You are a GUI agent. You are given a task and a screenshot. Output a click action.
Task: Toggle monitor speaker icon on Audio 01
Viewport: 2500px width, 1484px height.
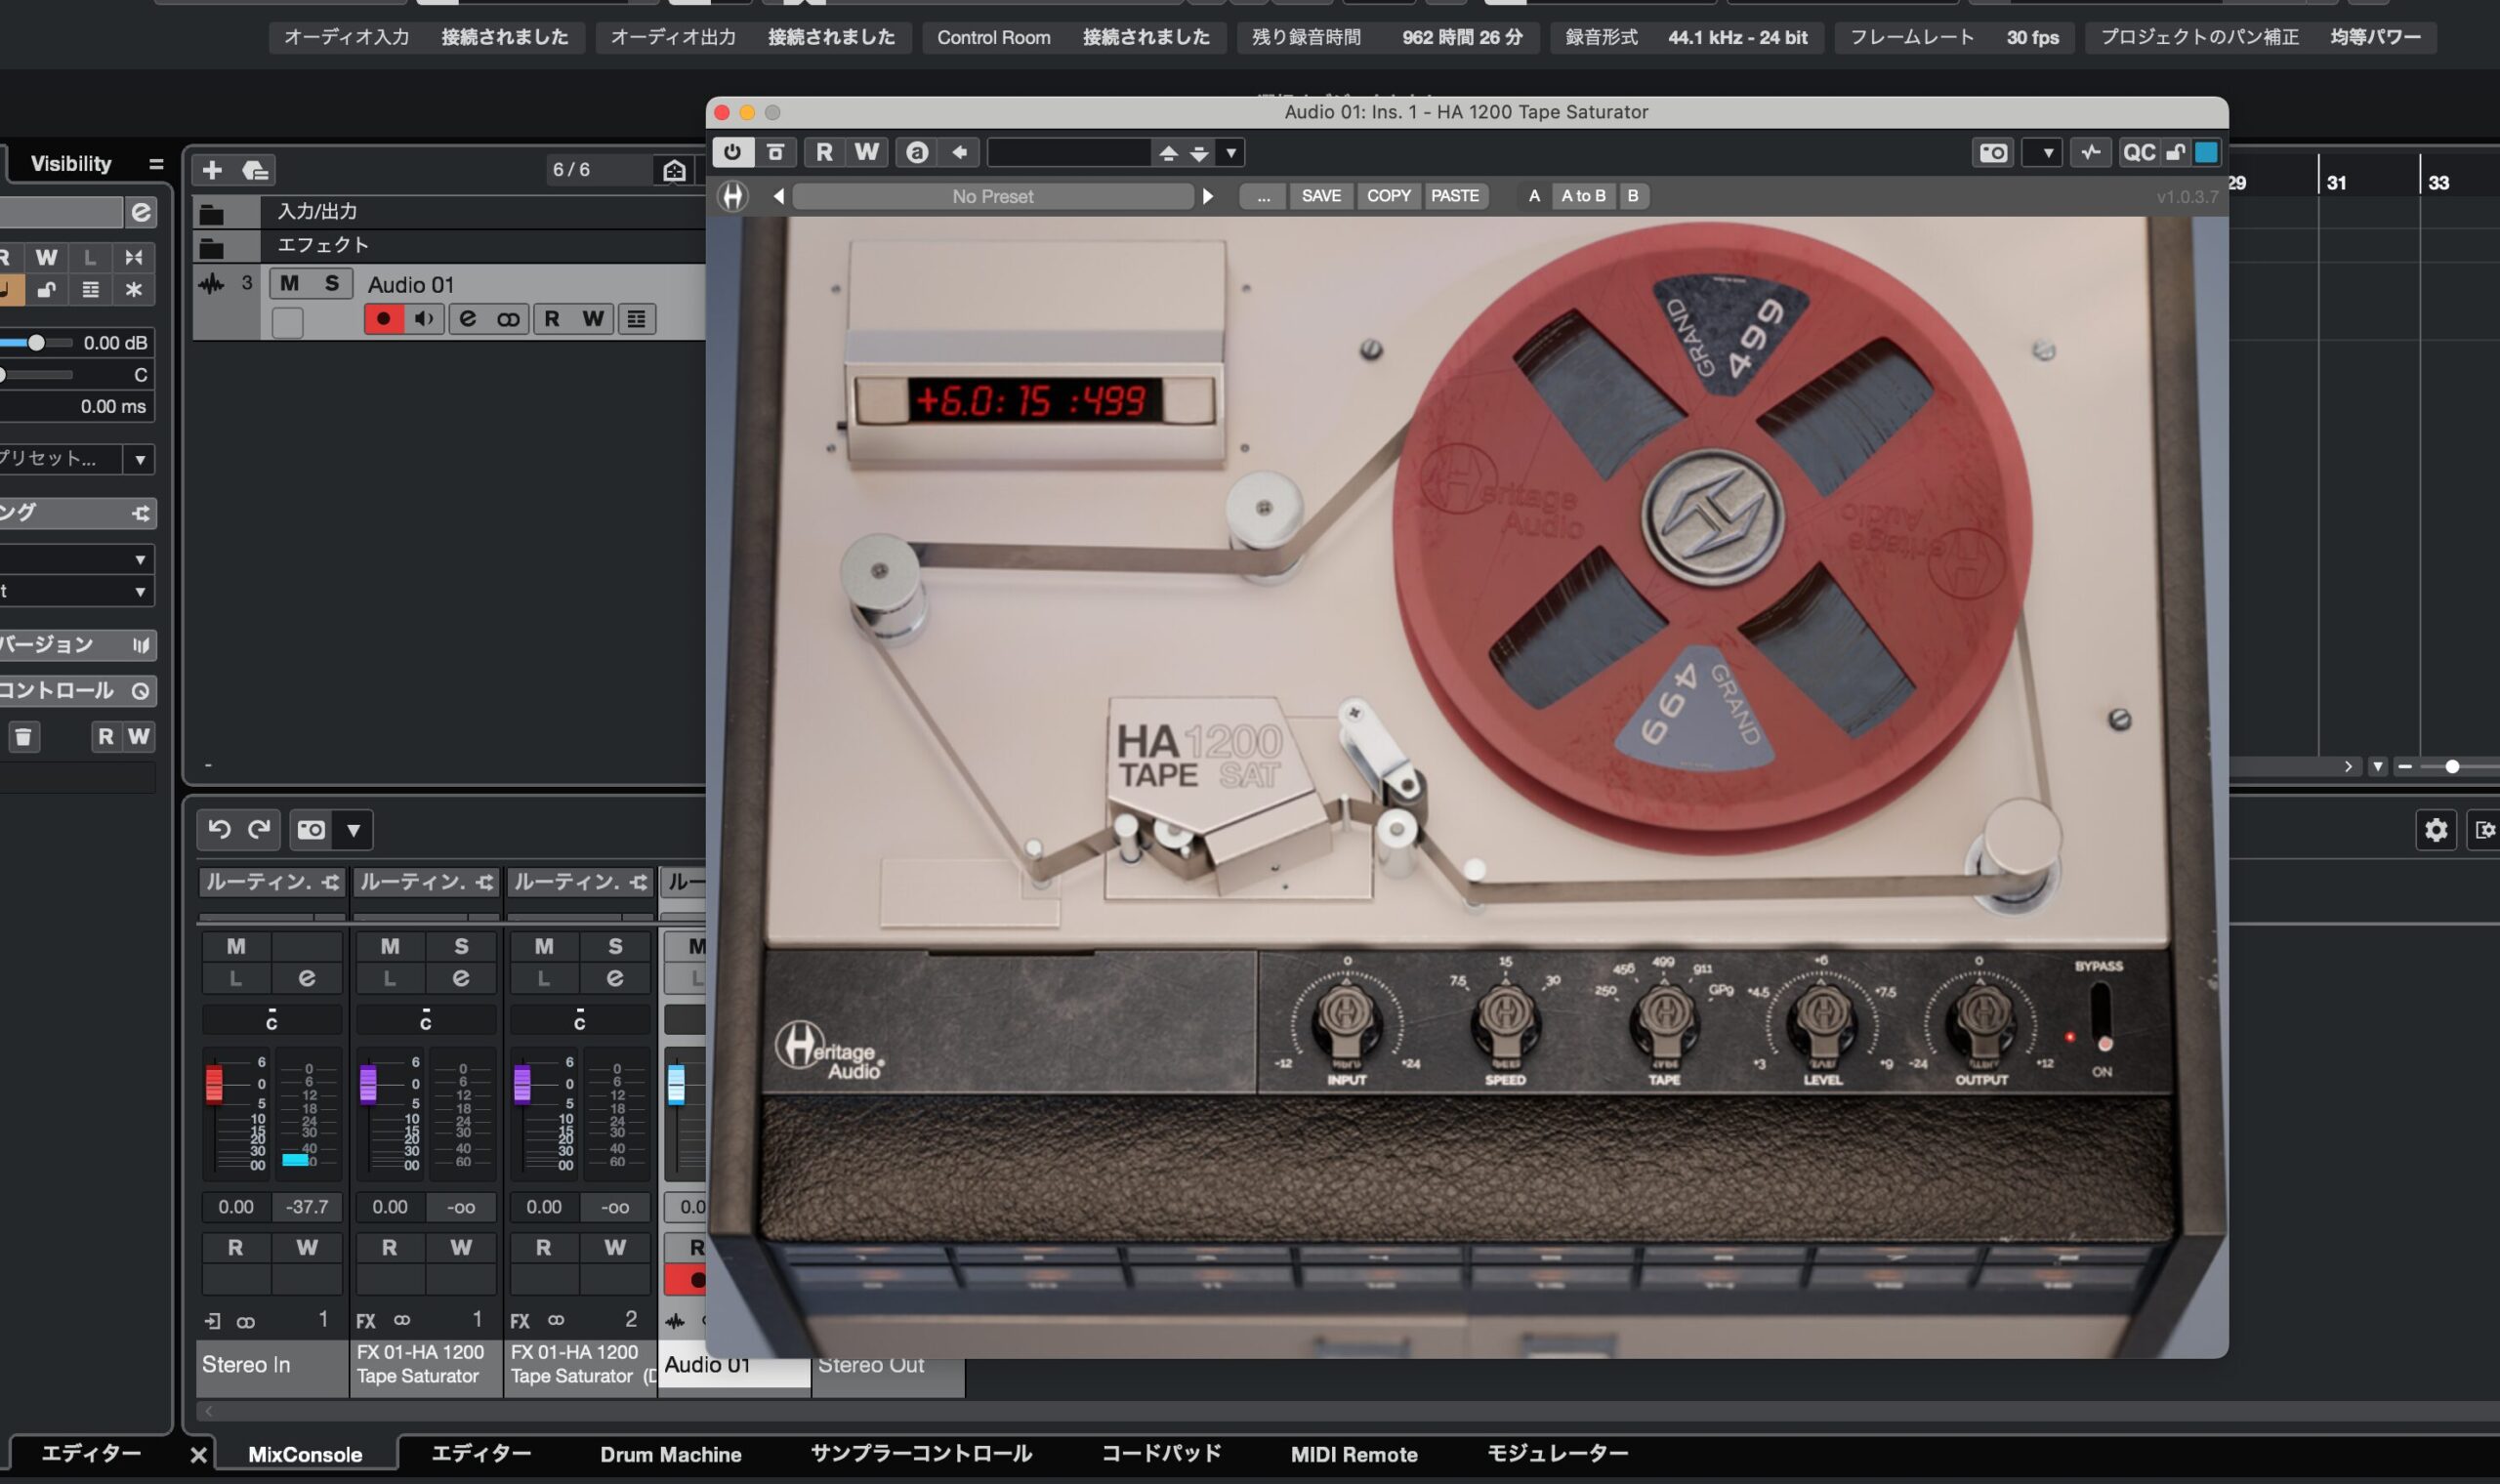[x=424, y=319]
